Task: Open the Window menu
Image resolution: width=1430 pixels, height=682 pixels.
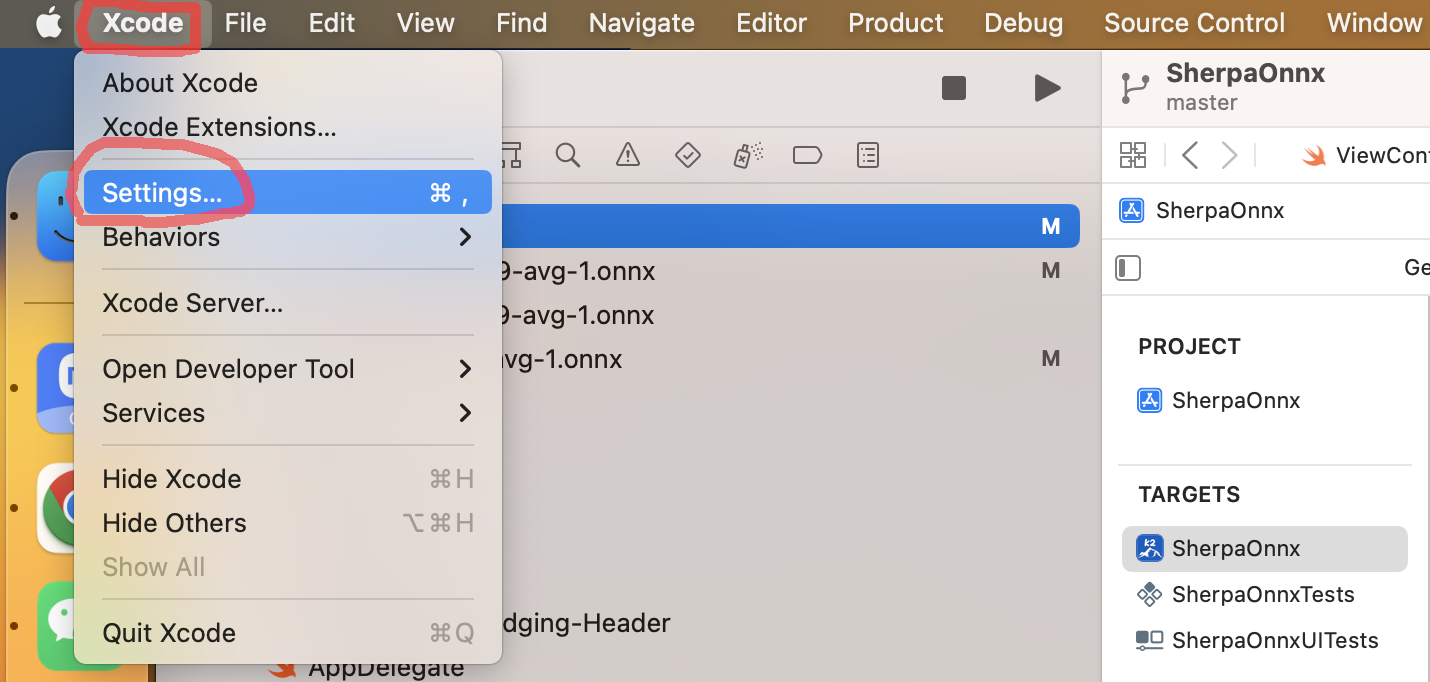Action: (x=1374, y=23)
